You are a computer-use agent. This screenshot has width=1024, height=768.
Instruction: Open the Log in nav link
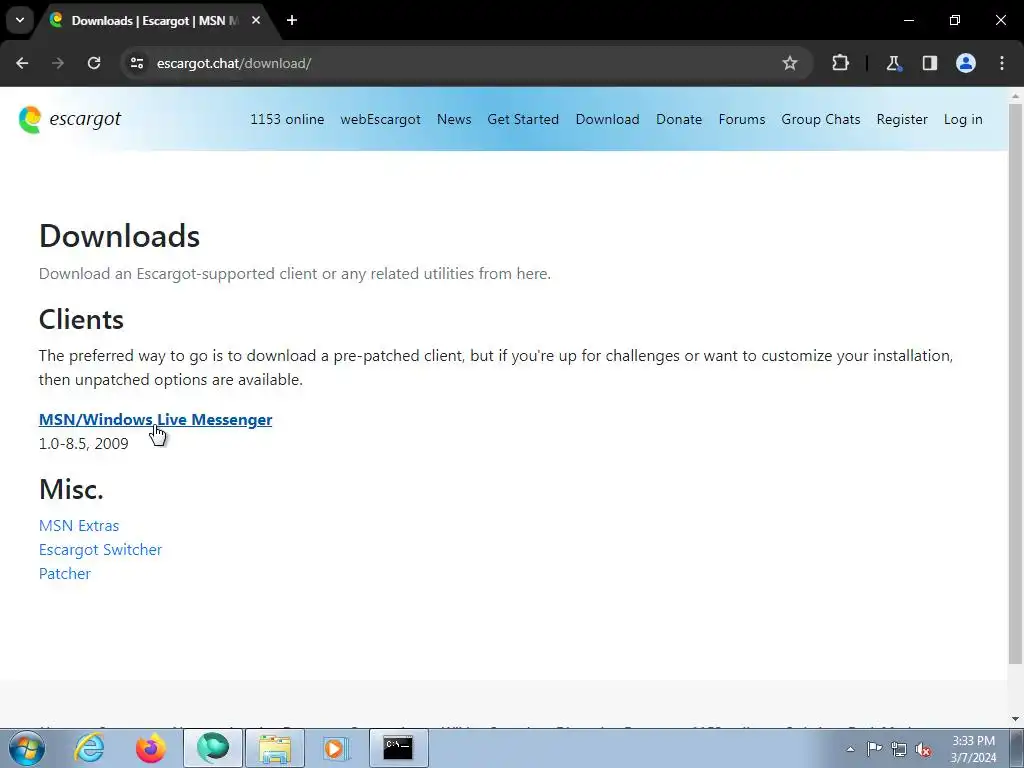click(963, 120)
